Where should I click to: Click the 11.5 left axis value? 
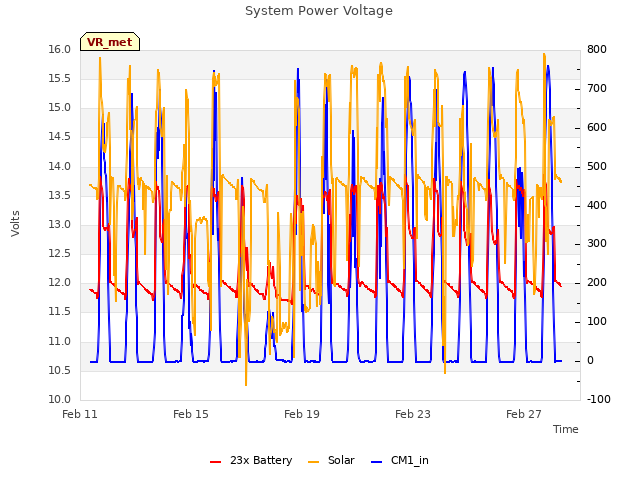(60, 312)
